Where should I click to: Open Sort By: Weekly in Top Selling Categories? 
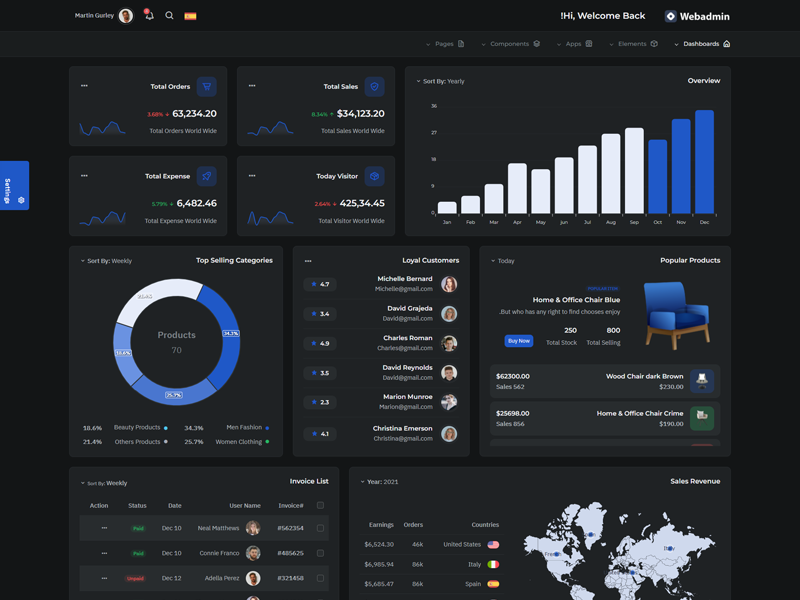click(x=106, y=261)
